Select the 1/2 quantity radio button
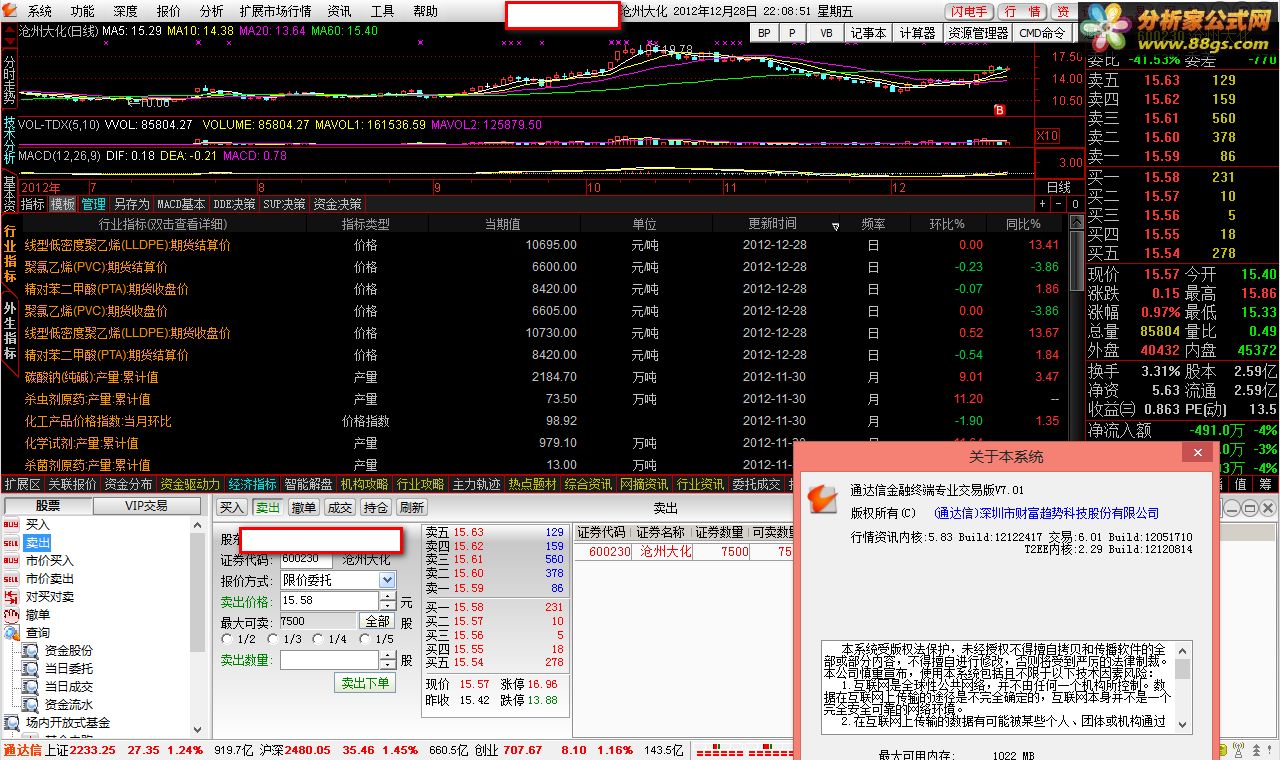 227,639
